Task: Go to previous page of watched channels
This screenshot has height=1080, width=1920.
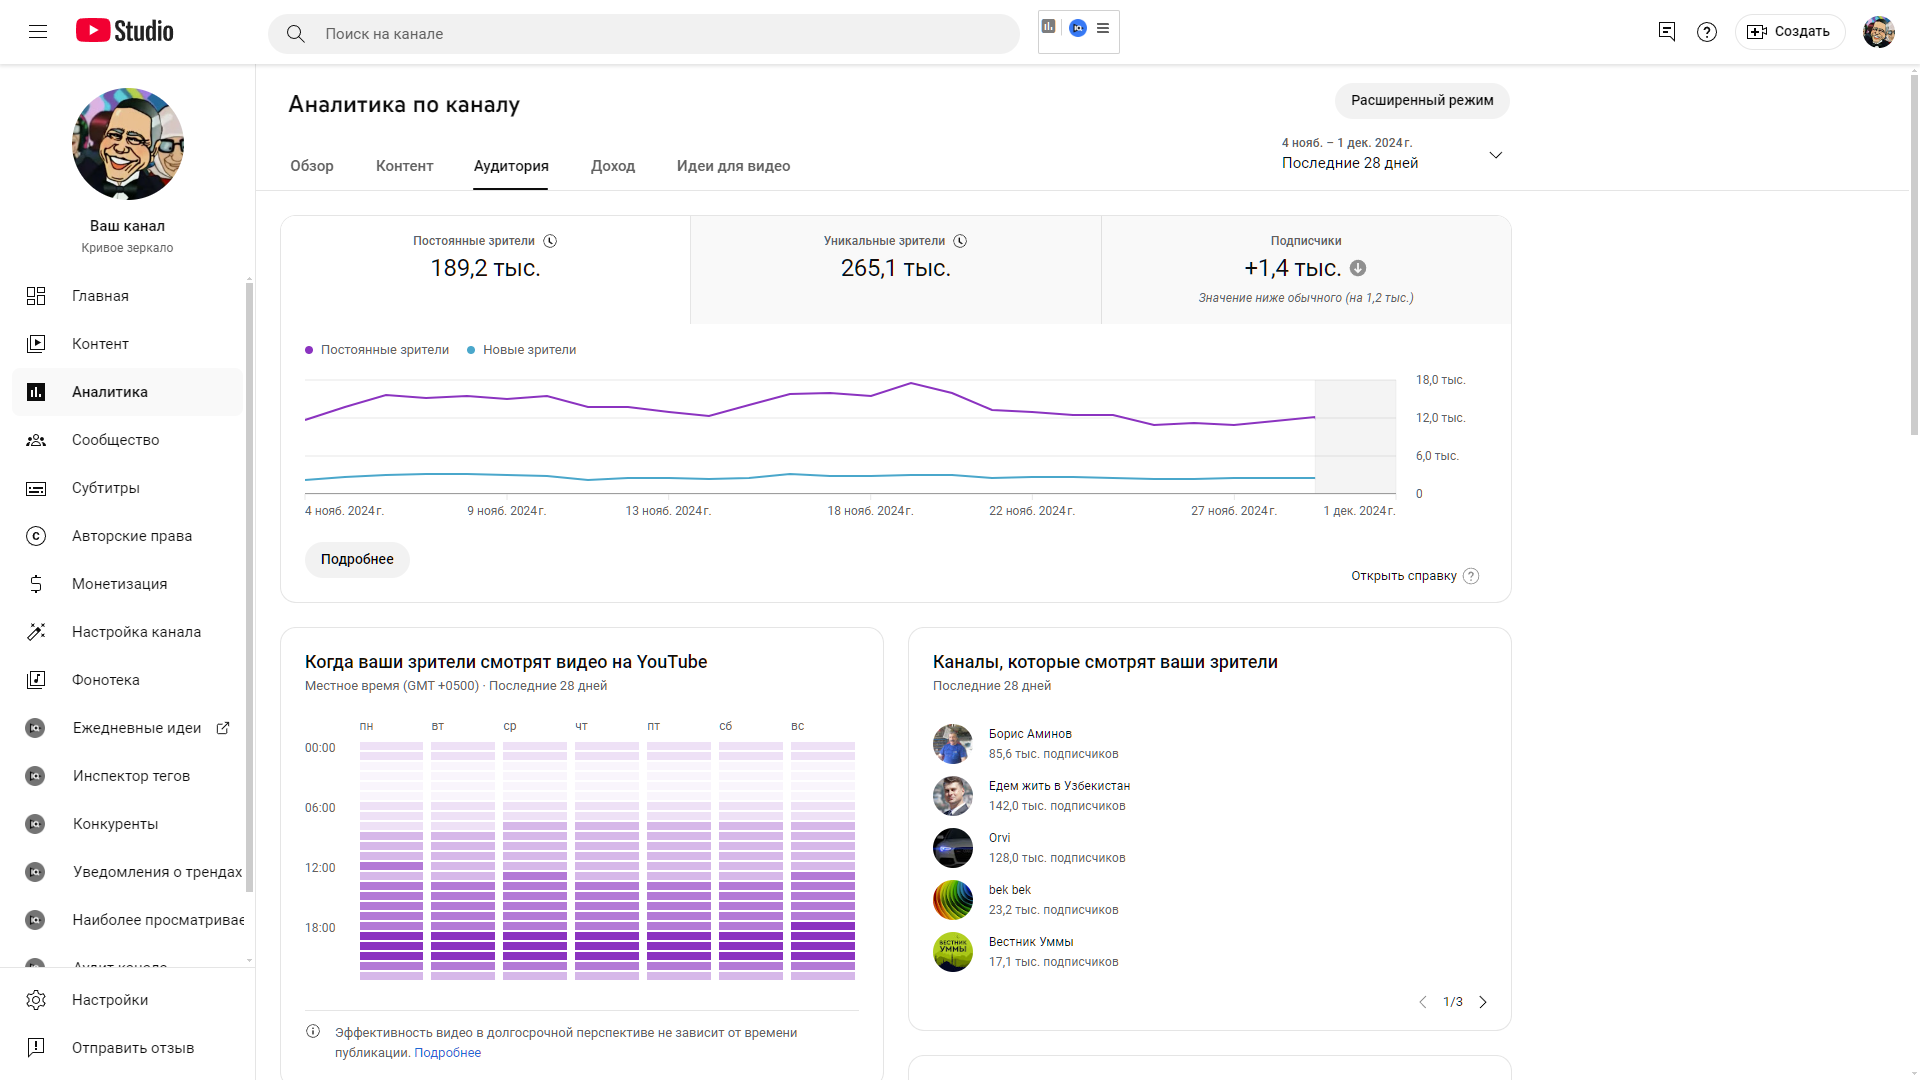Action: 1423,1002
